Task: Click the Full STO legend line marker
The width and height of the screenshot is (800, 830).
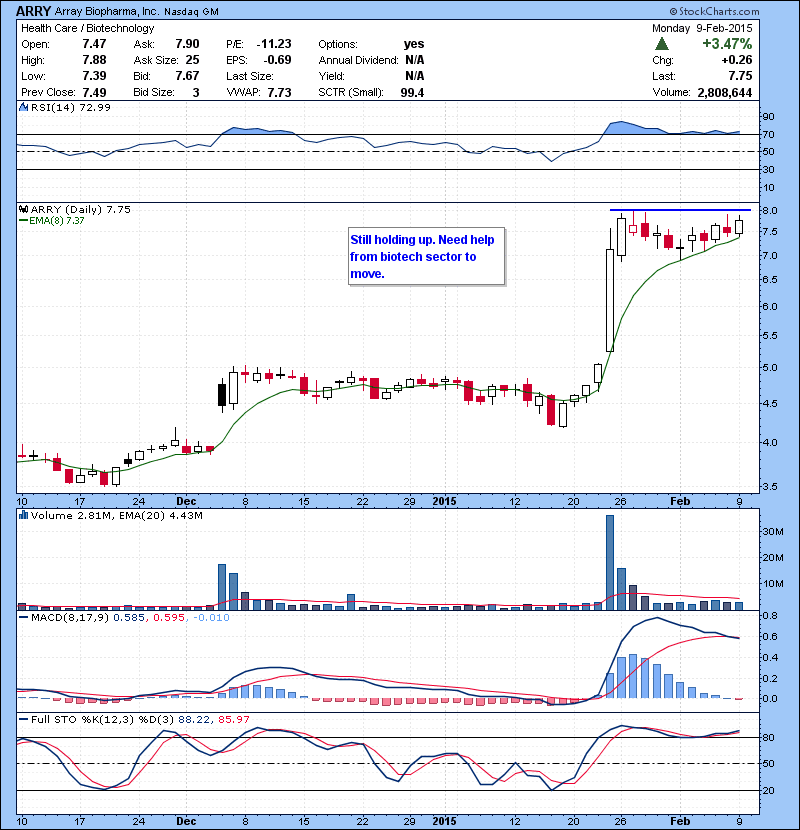Action: coord(23,719)
